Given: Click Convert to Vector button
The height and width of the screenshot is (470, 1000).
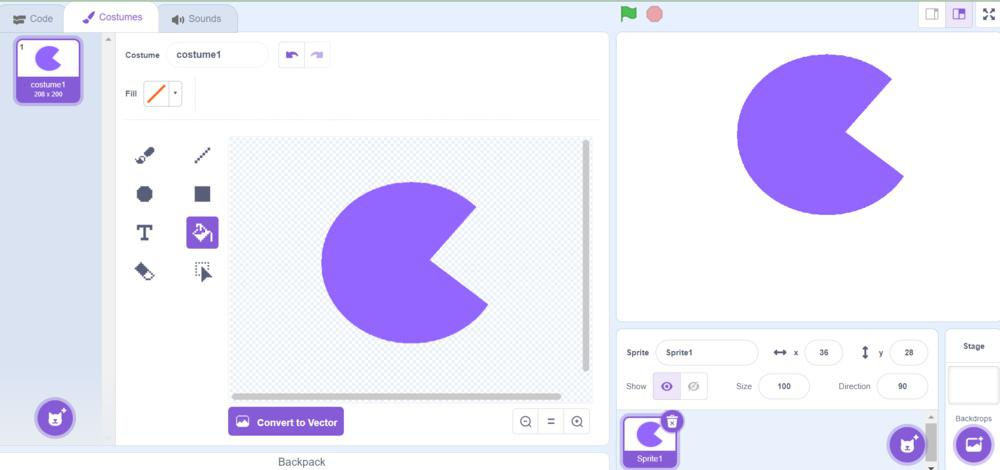Looking at the screenshot, I should pos(286,422).
